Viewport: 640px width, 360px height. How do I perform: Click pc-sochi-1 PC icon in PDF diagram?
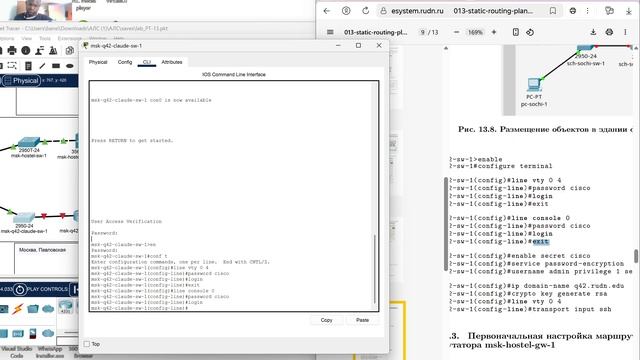click(x=533, y=84)
